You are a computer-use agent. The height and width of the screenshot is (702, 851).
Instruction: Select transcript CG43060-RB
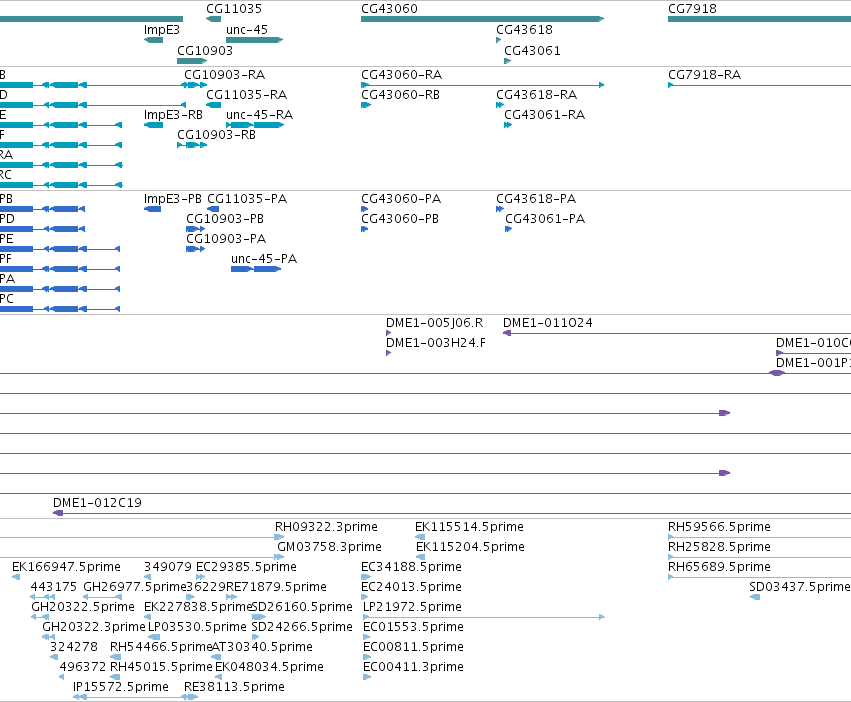coord(401,94)
